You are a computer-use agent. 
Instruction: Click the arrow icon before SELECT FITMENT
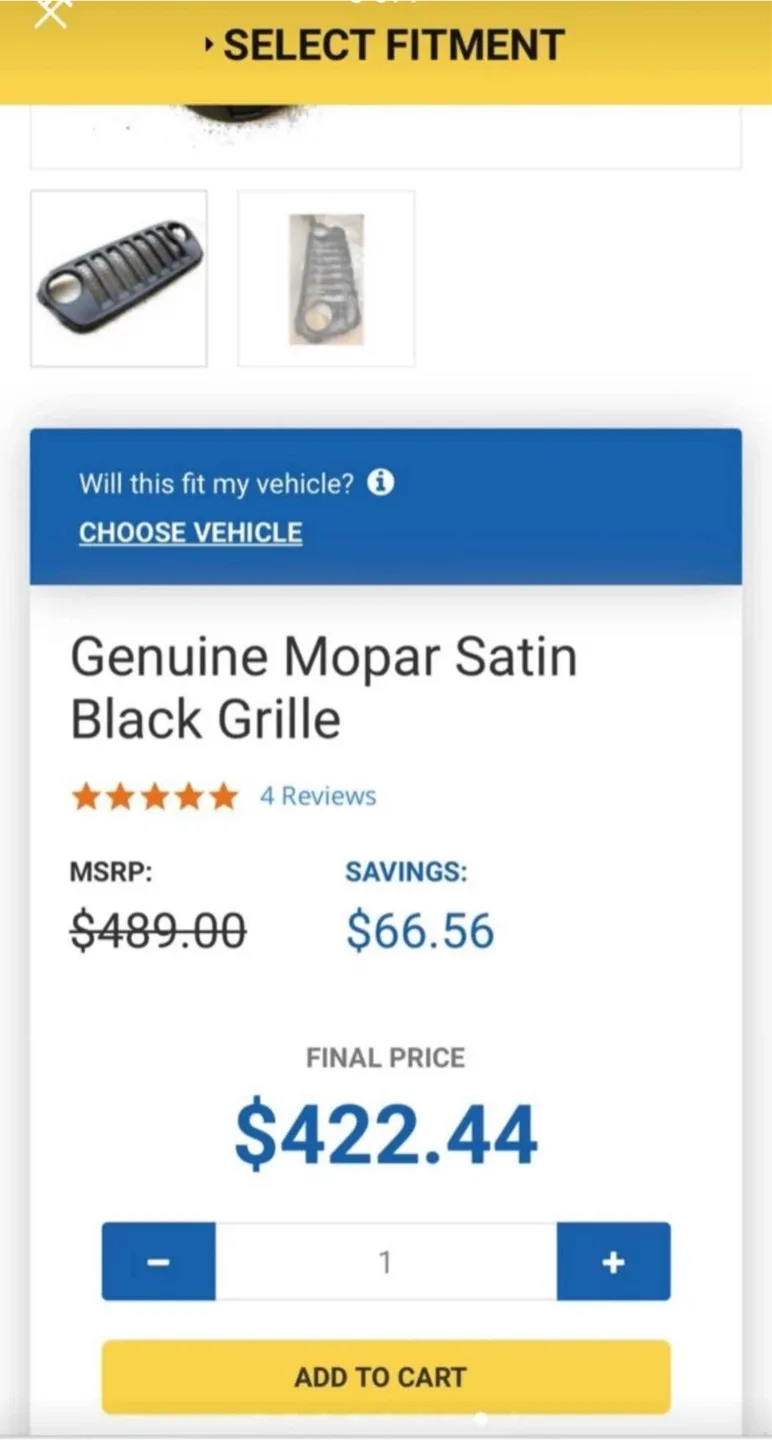tap(208, 45)
